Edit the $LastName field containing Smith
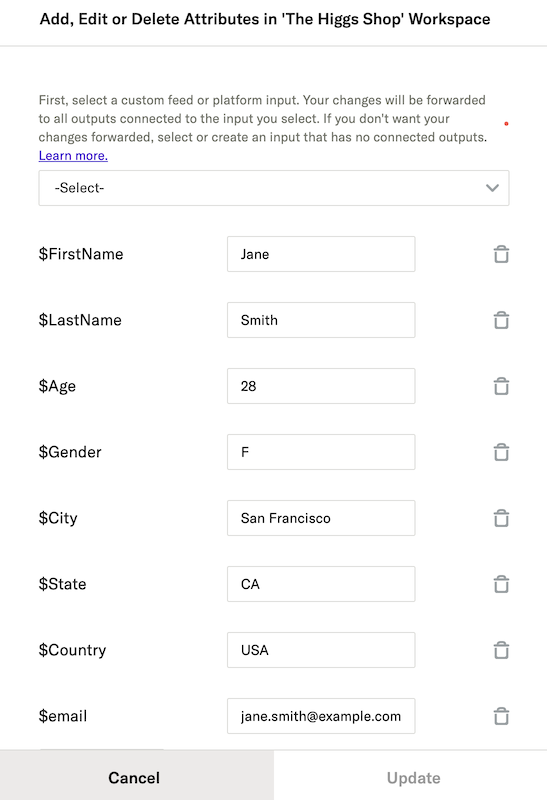Screen dimensions: 547x800 coord(321,320)
